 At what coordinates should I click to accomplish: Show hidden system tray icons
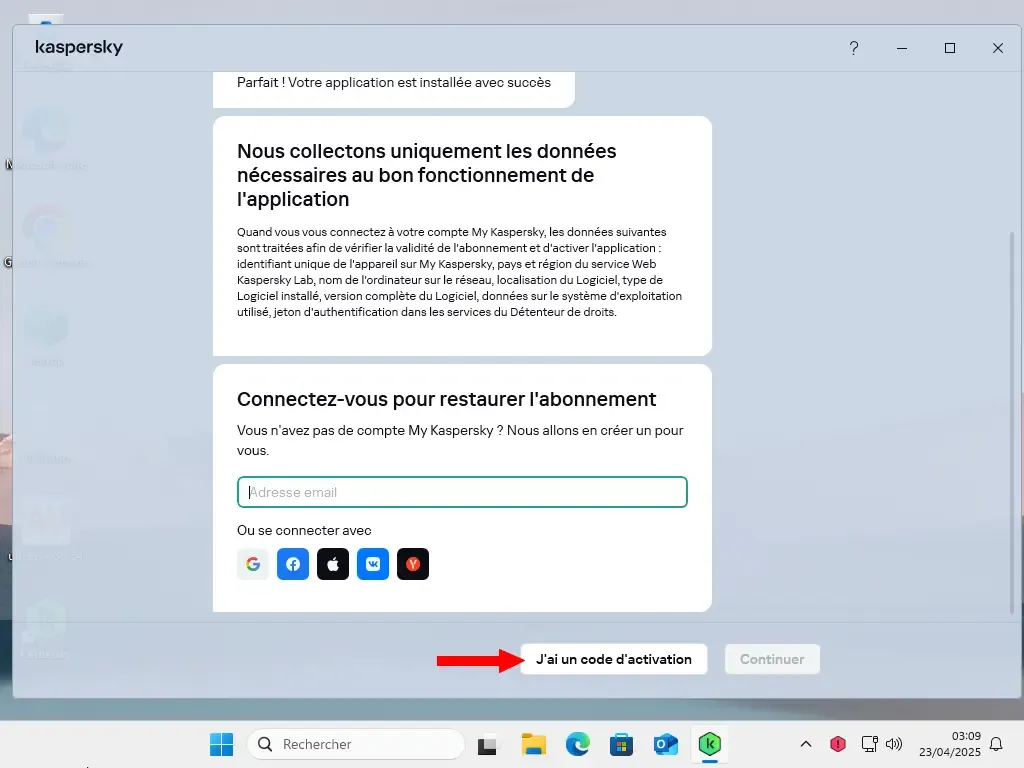tap(806, 744)
